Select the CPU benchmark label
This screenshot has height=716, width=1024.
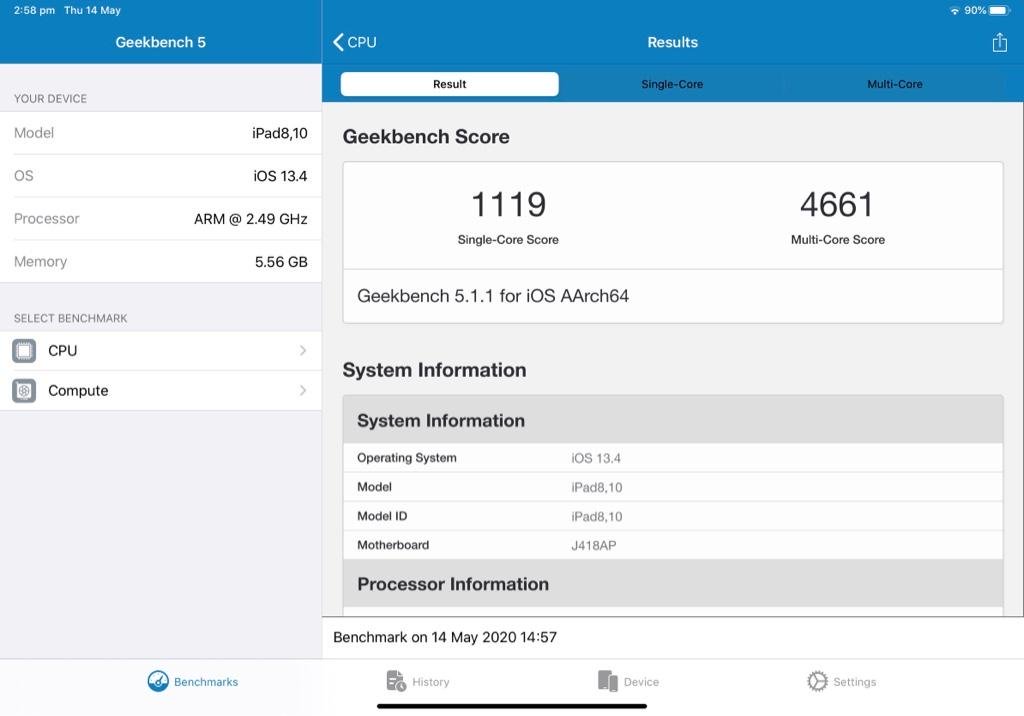[63, 351]
